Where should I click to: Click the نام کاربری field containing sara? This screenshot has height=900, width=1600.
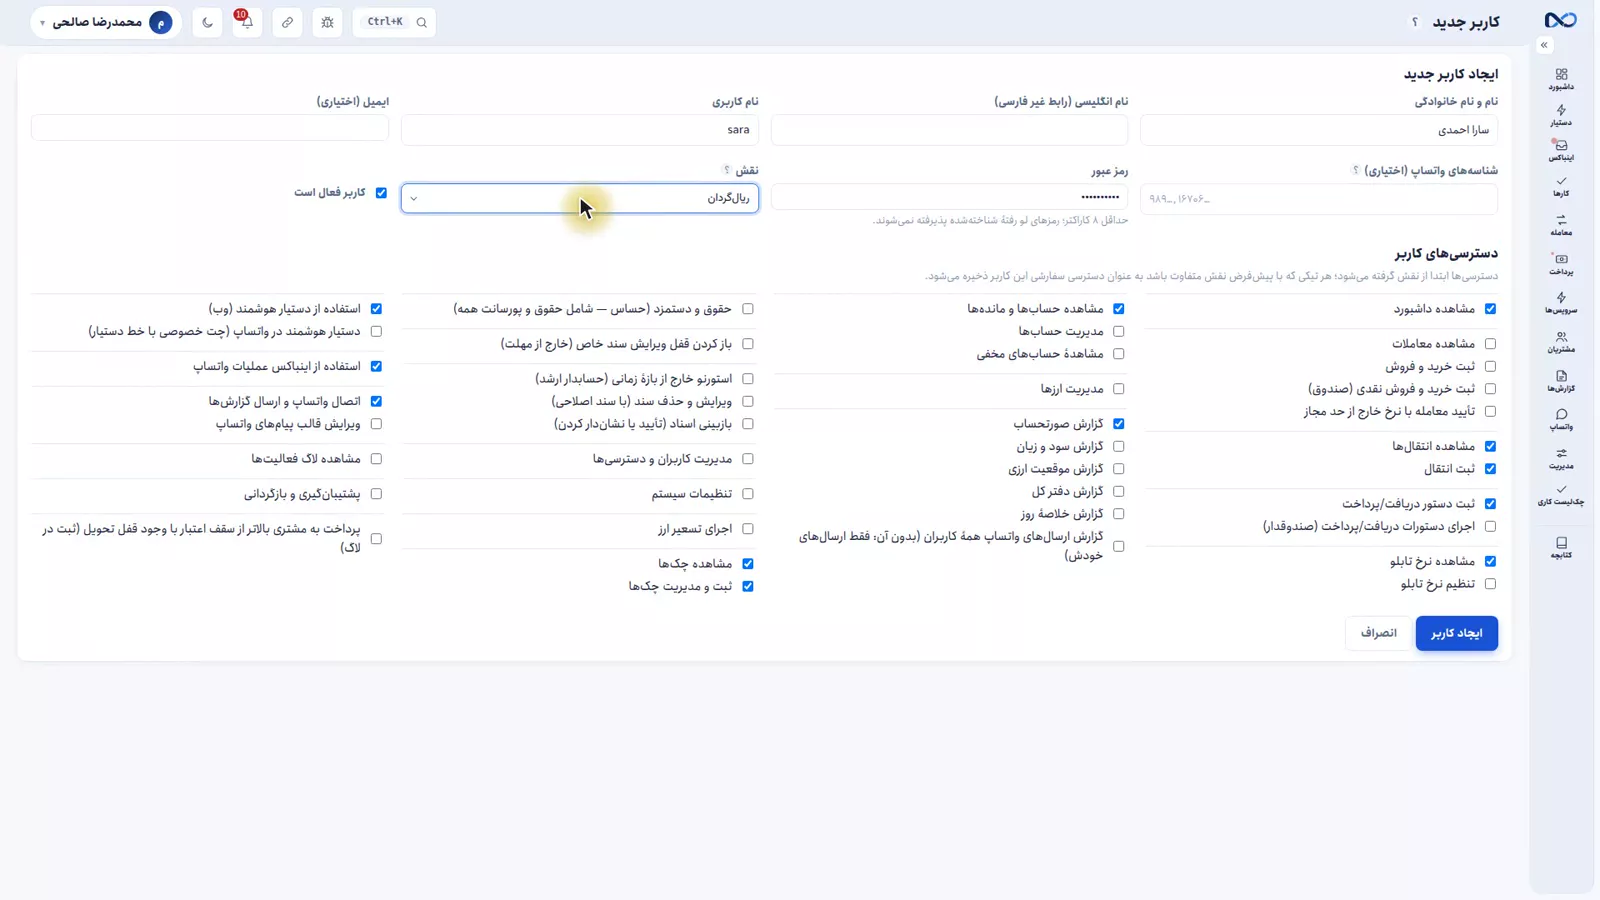click(580, 129)
